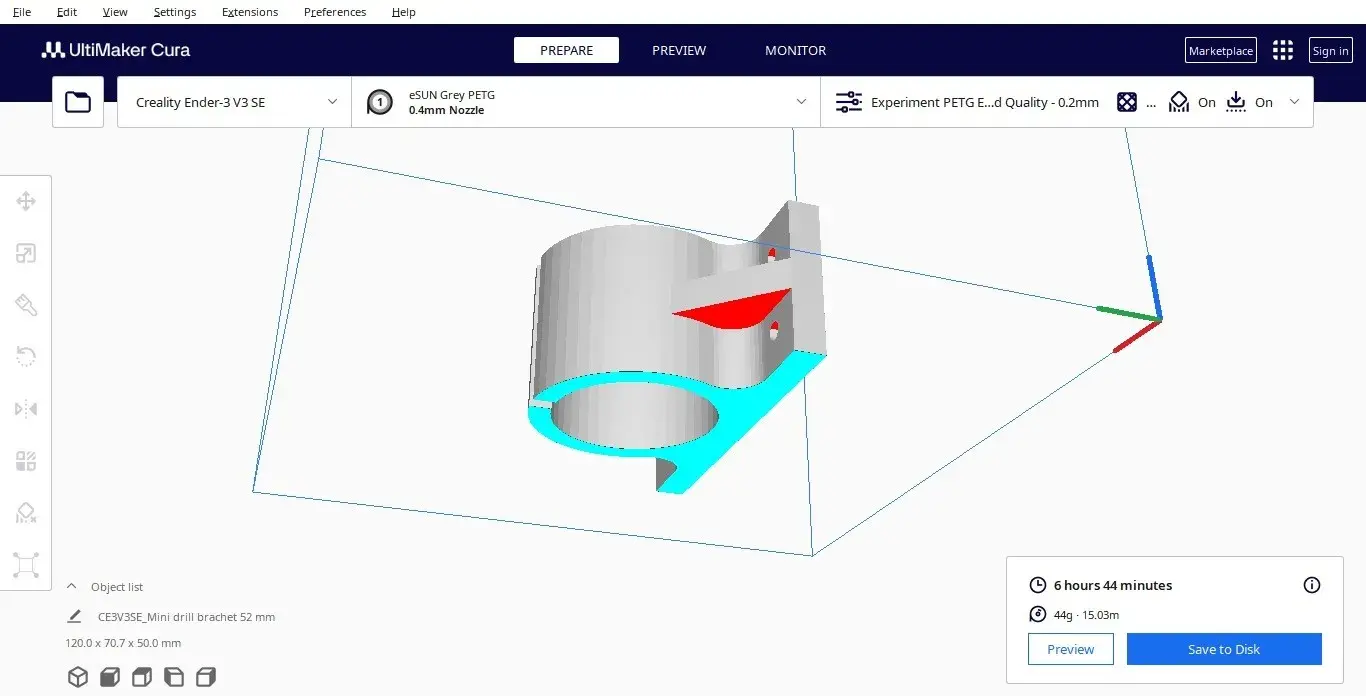Show print time info icon
Viewport: 1366px width, 696px height.
point(1312,585)
